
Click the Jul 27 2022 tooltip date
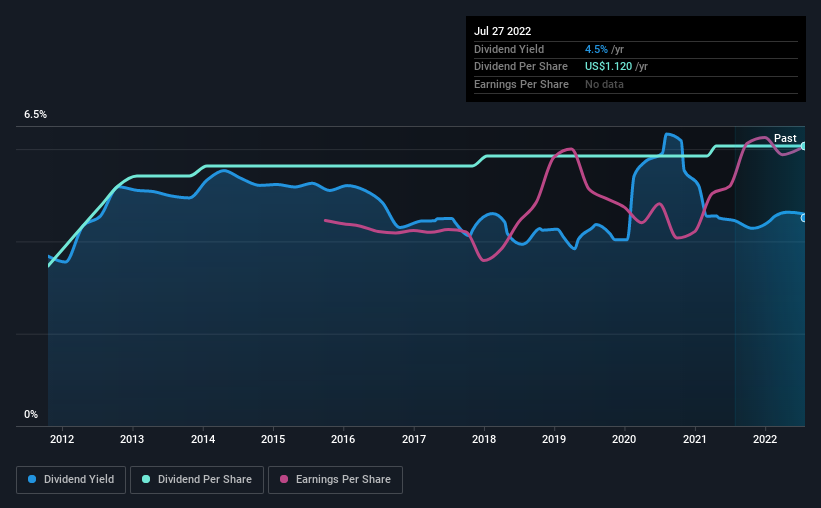[503, 31]
